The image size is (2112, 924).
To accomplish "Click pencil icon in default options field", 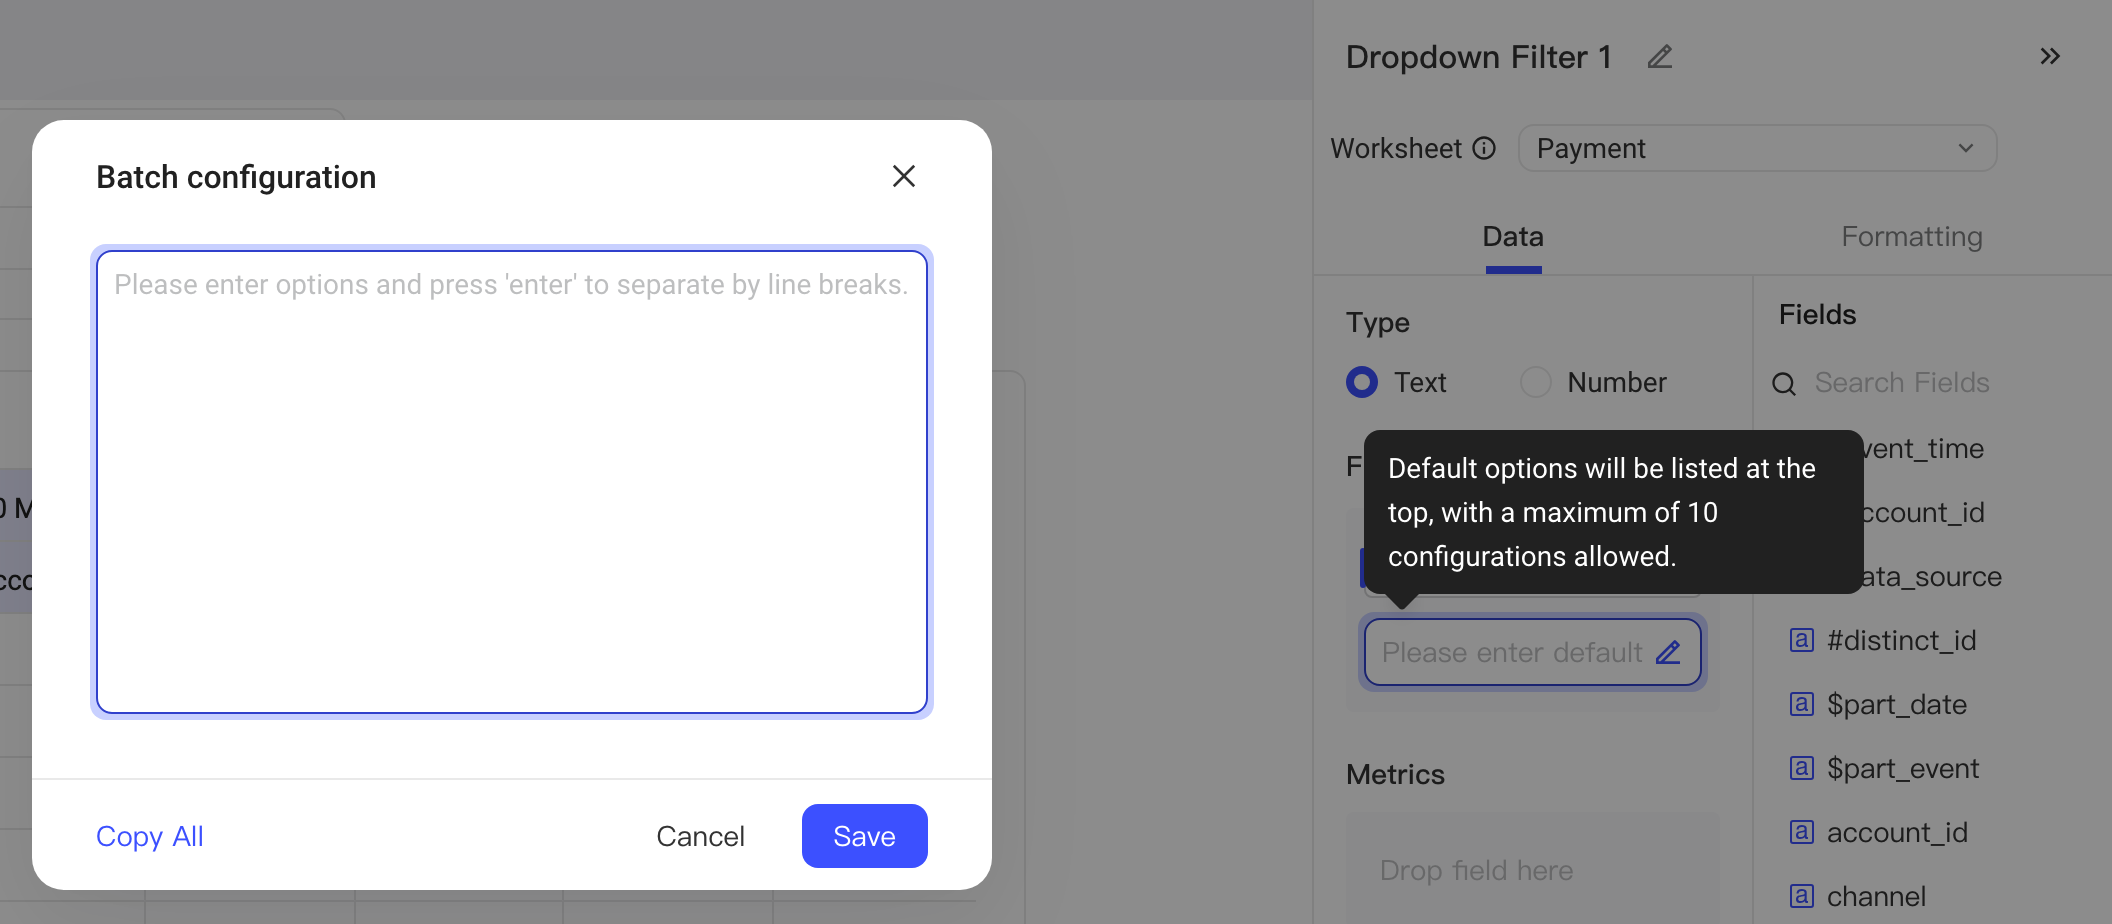I will (x=1668, y=652).
